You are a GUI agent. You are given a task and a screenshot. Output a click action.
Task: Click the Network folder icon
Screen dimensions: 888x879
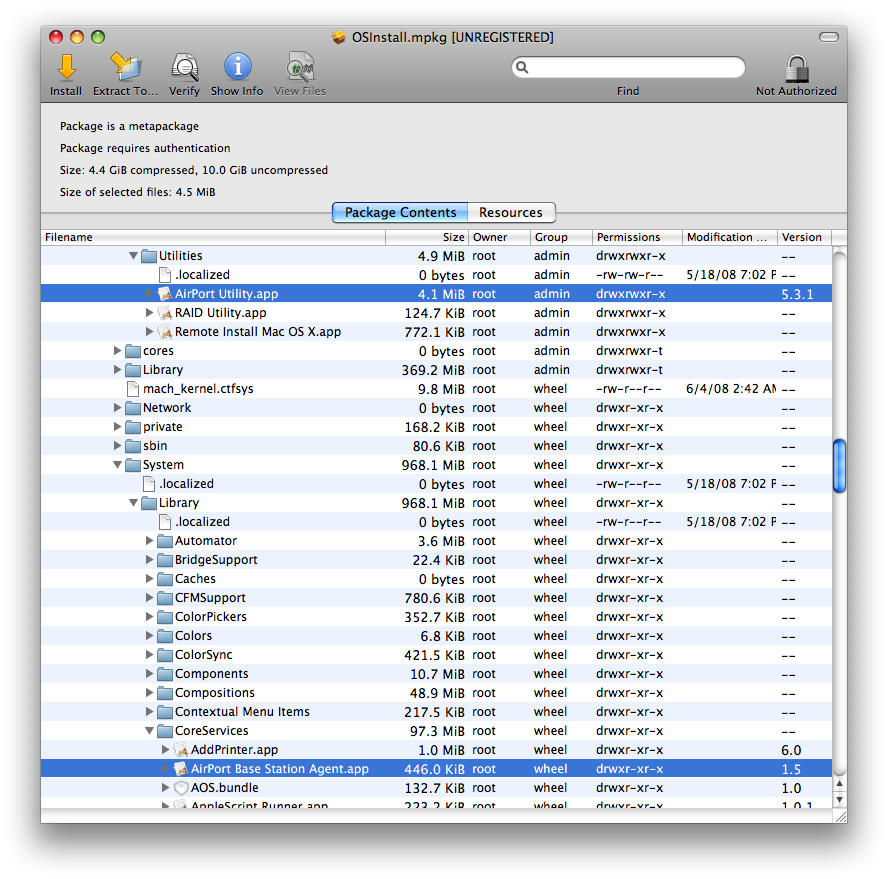point(133,408)
